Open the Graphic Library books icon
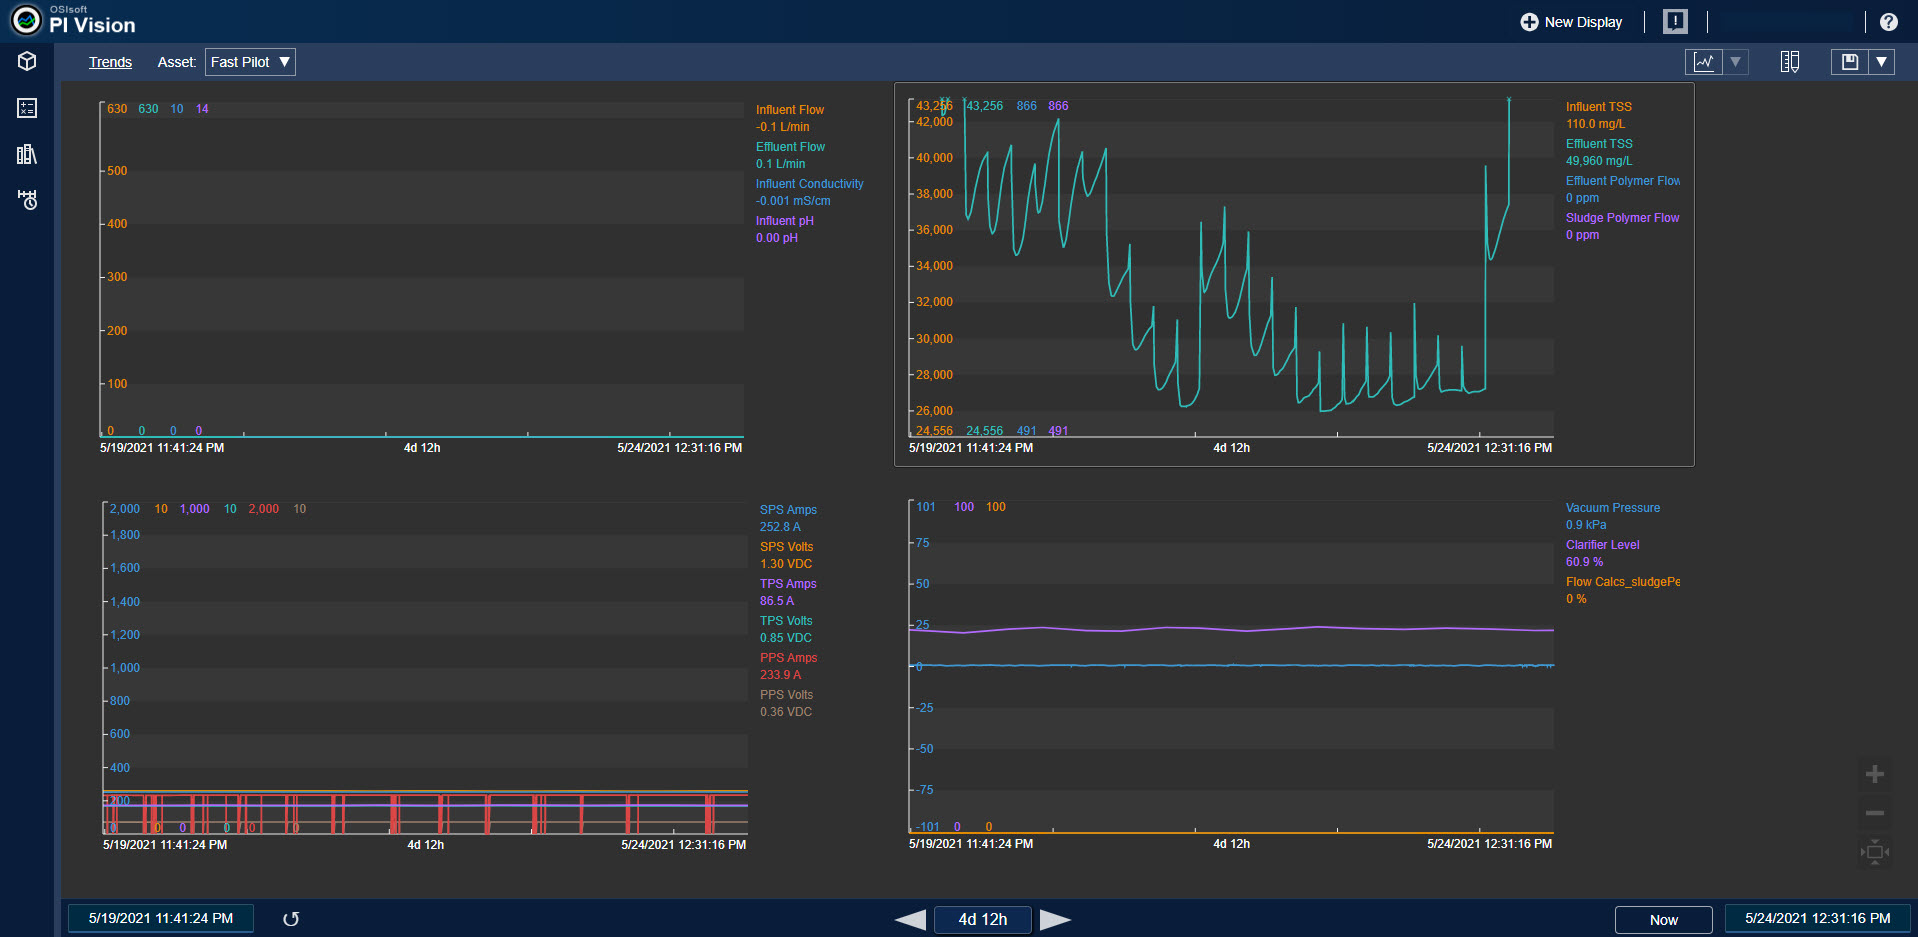 27,154
